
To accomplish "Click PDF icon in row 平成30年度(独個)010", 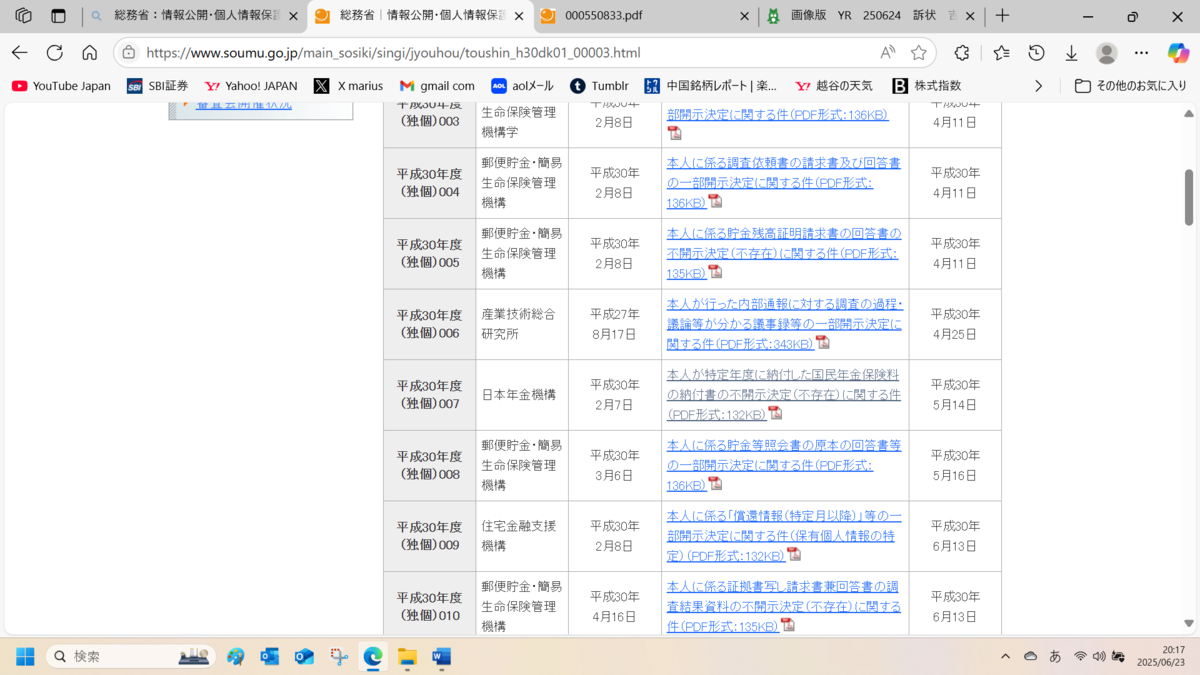I will [x=788, y=625].
